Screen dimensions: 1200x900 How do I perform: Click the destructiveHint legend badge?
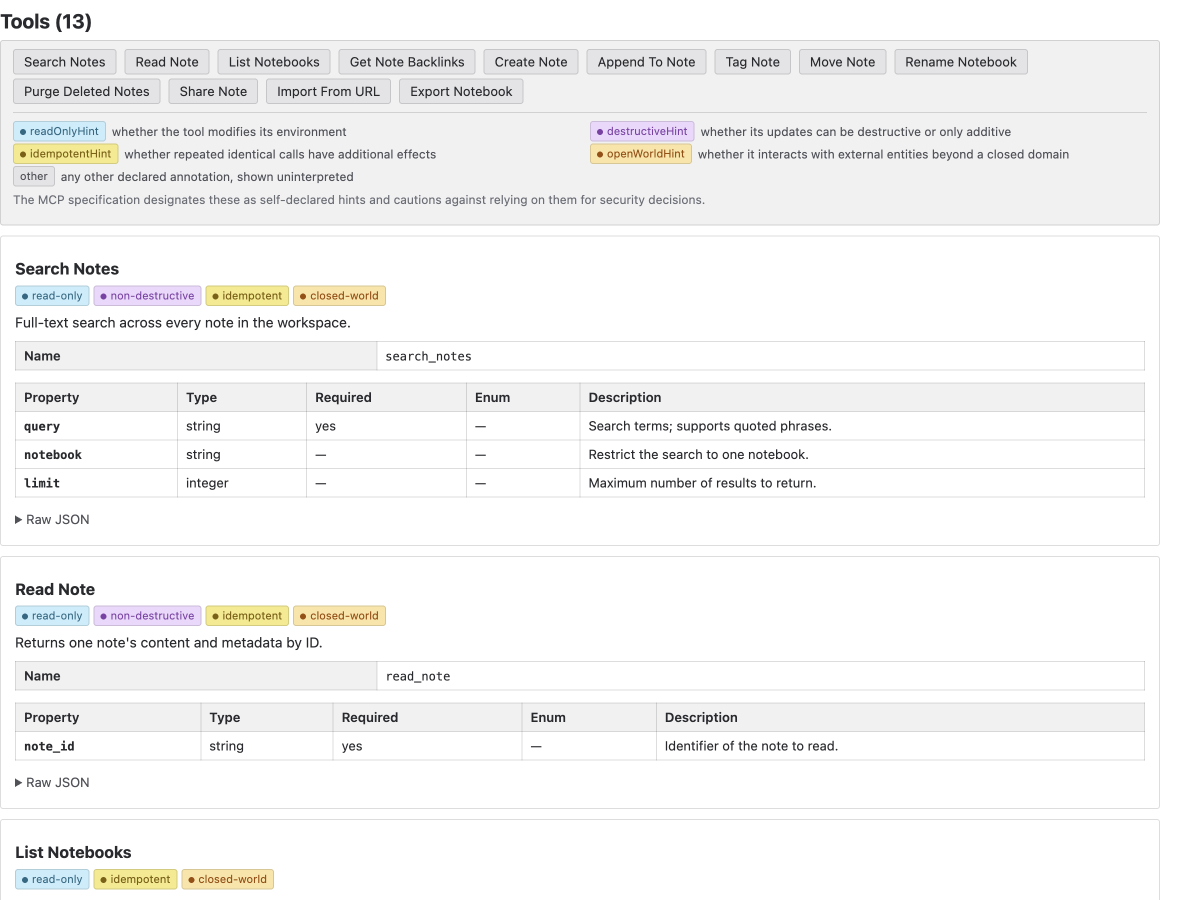[642, 131]
